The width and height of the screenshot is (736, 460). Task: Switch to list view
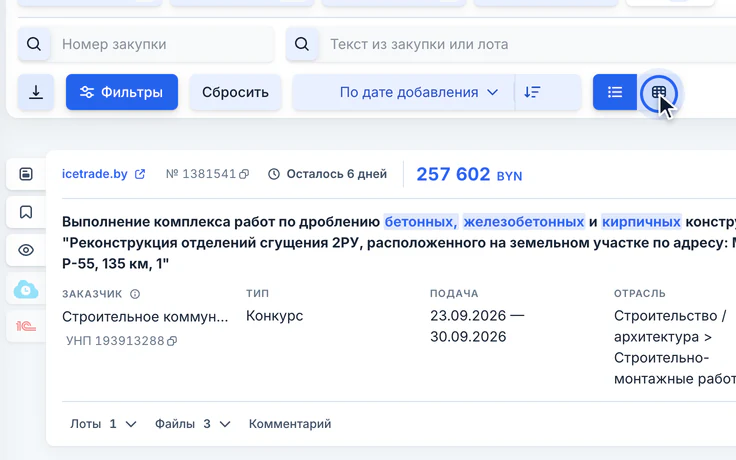tap(614, 92)
